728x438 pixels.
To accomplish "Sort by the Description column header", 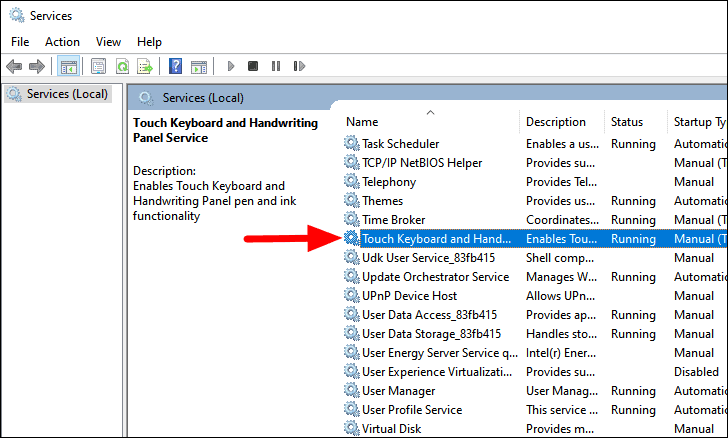I will click(x=556, y=122).
